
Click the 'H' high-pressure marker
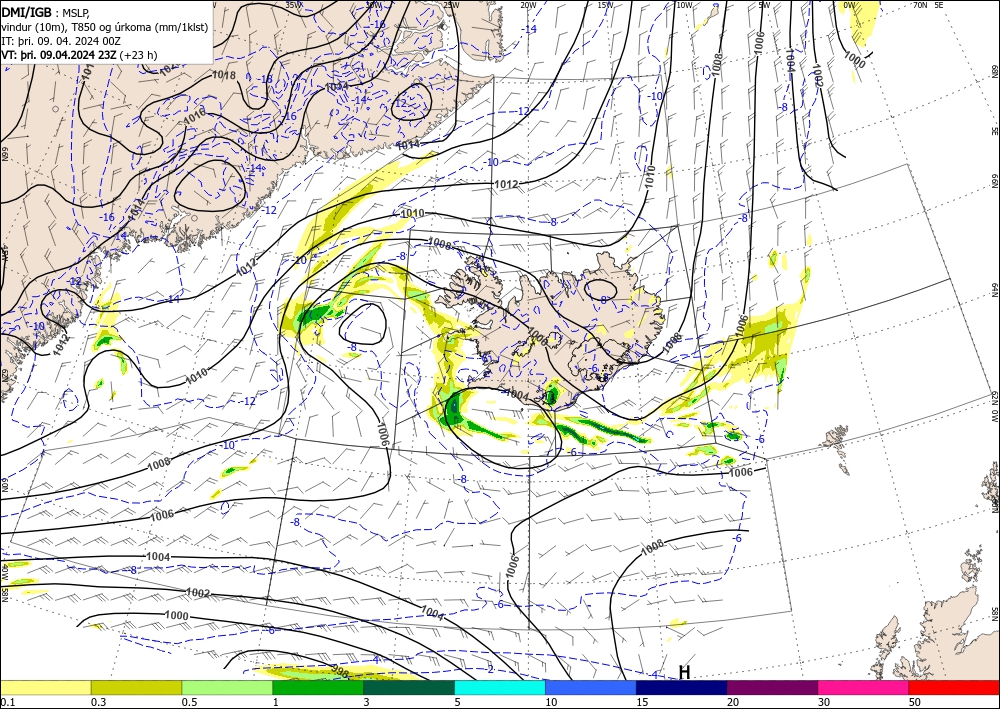coord(684,673)
